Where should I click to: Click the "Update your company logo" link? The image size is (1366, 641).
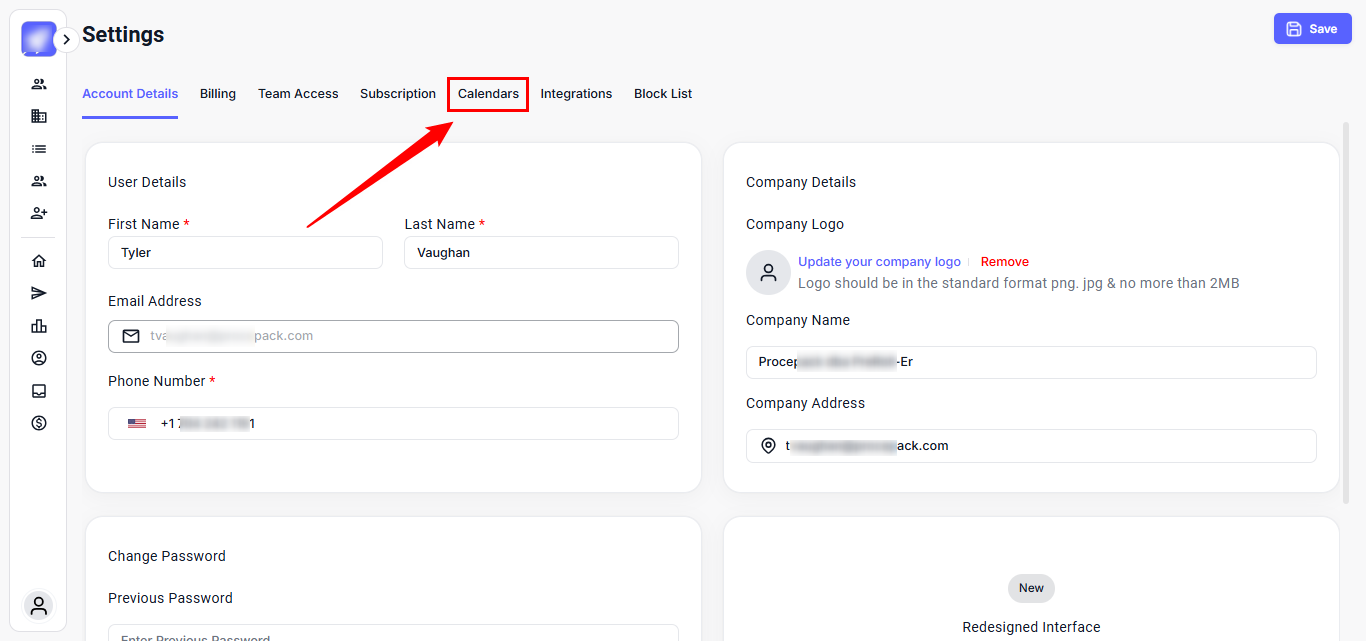point(879,262)
